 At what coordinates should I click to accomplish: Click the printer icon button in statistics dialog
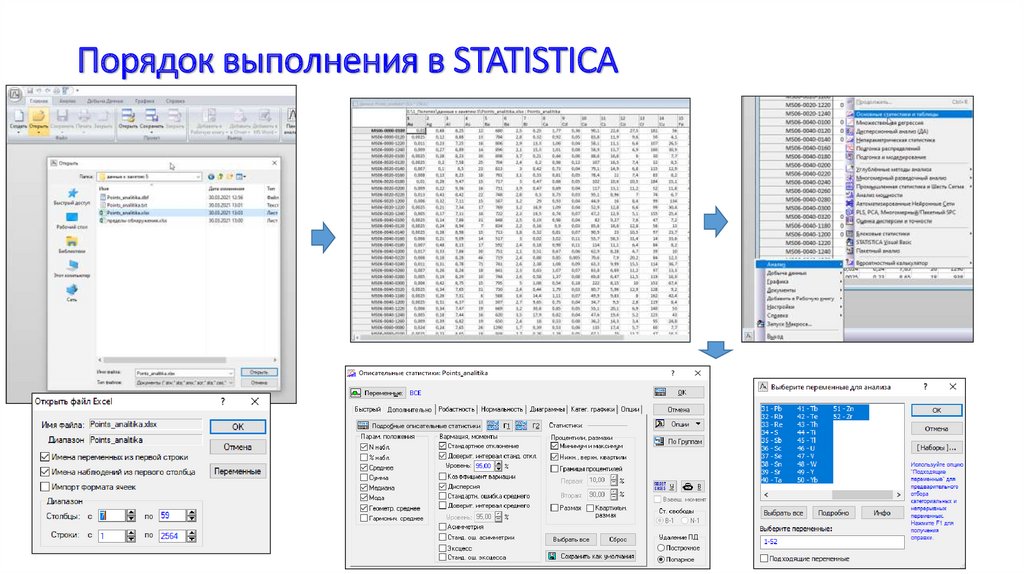point(691,486)
